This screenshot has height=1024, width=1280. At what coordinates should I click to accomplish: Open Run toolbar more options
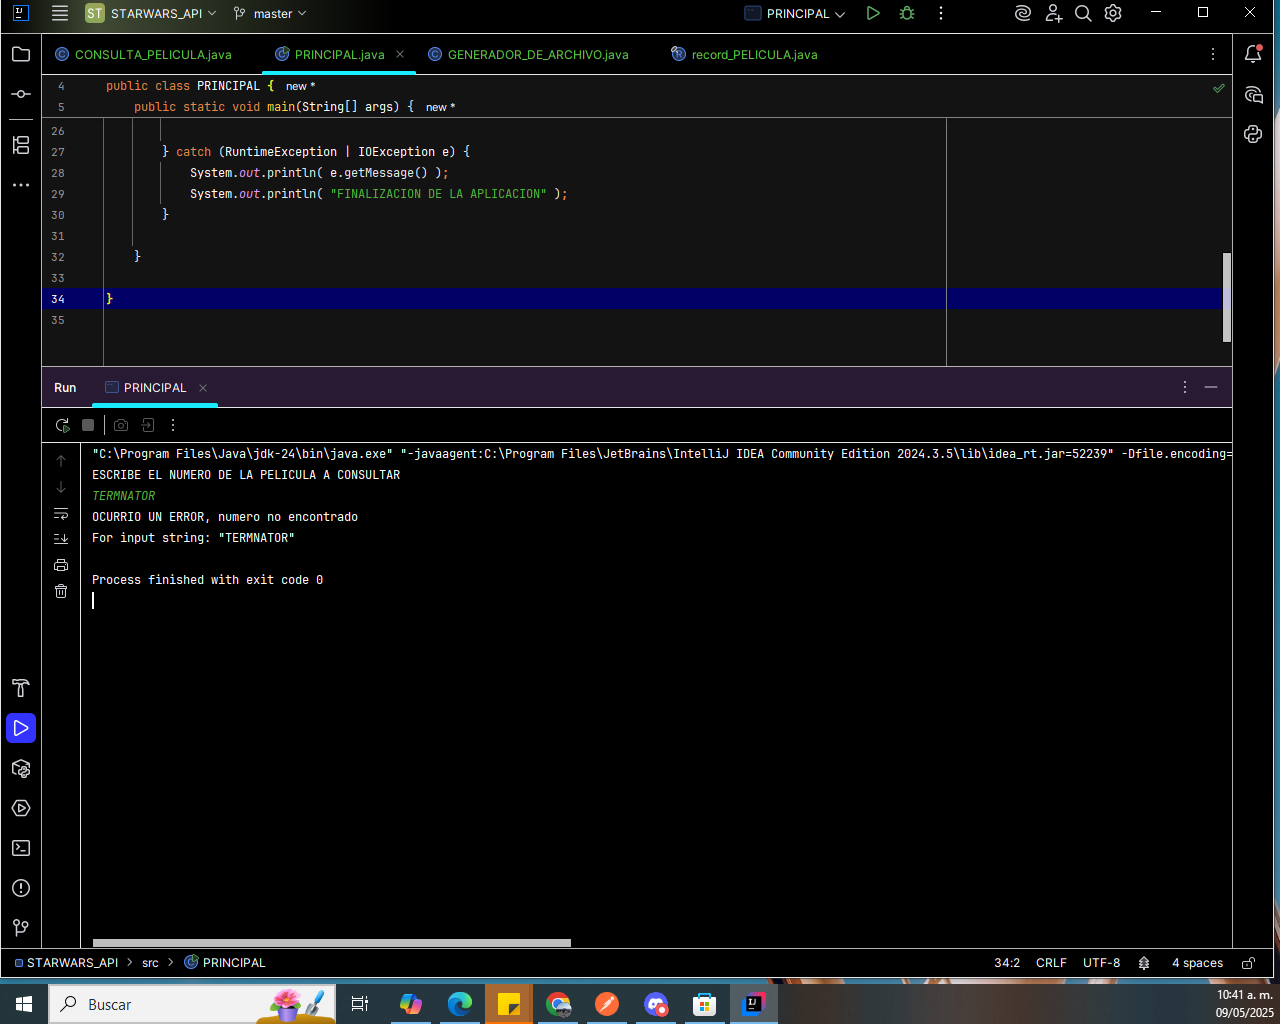point(173,425)
